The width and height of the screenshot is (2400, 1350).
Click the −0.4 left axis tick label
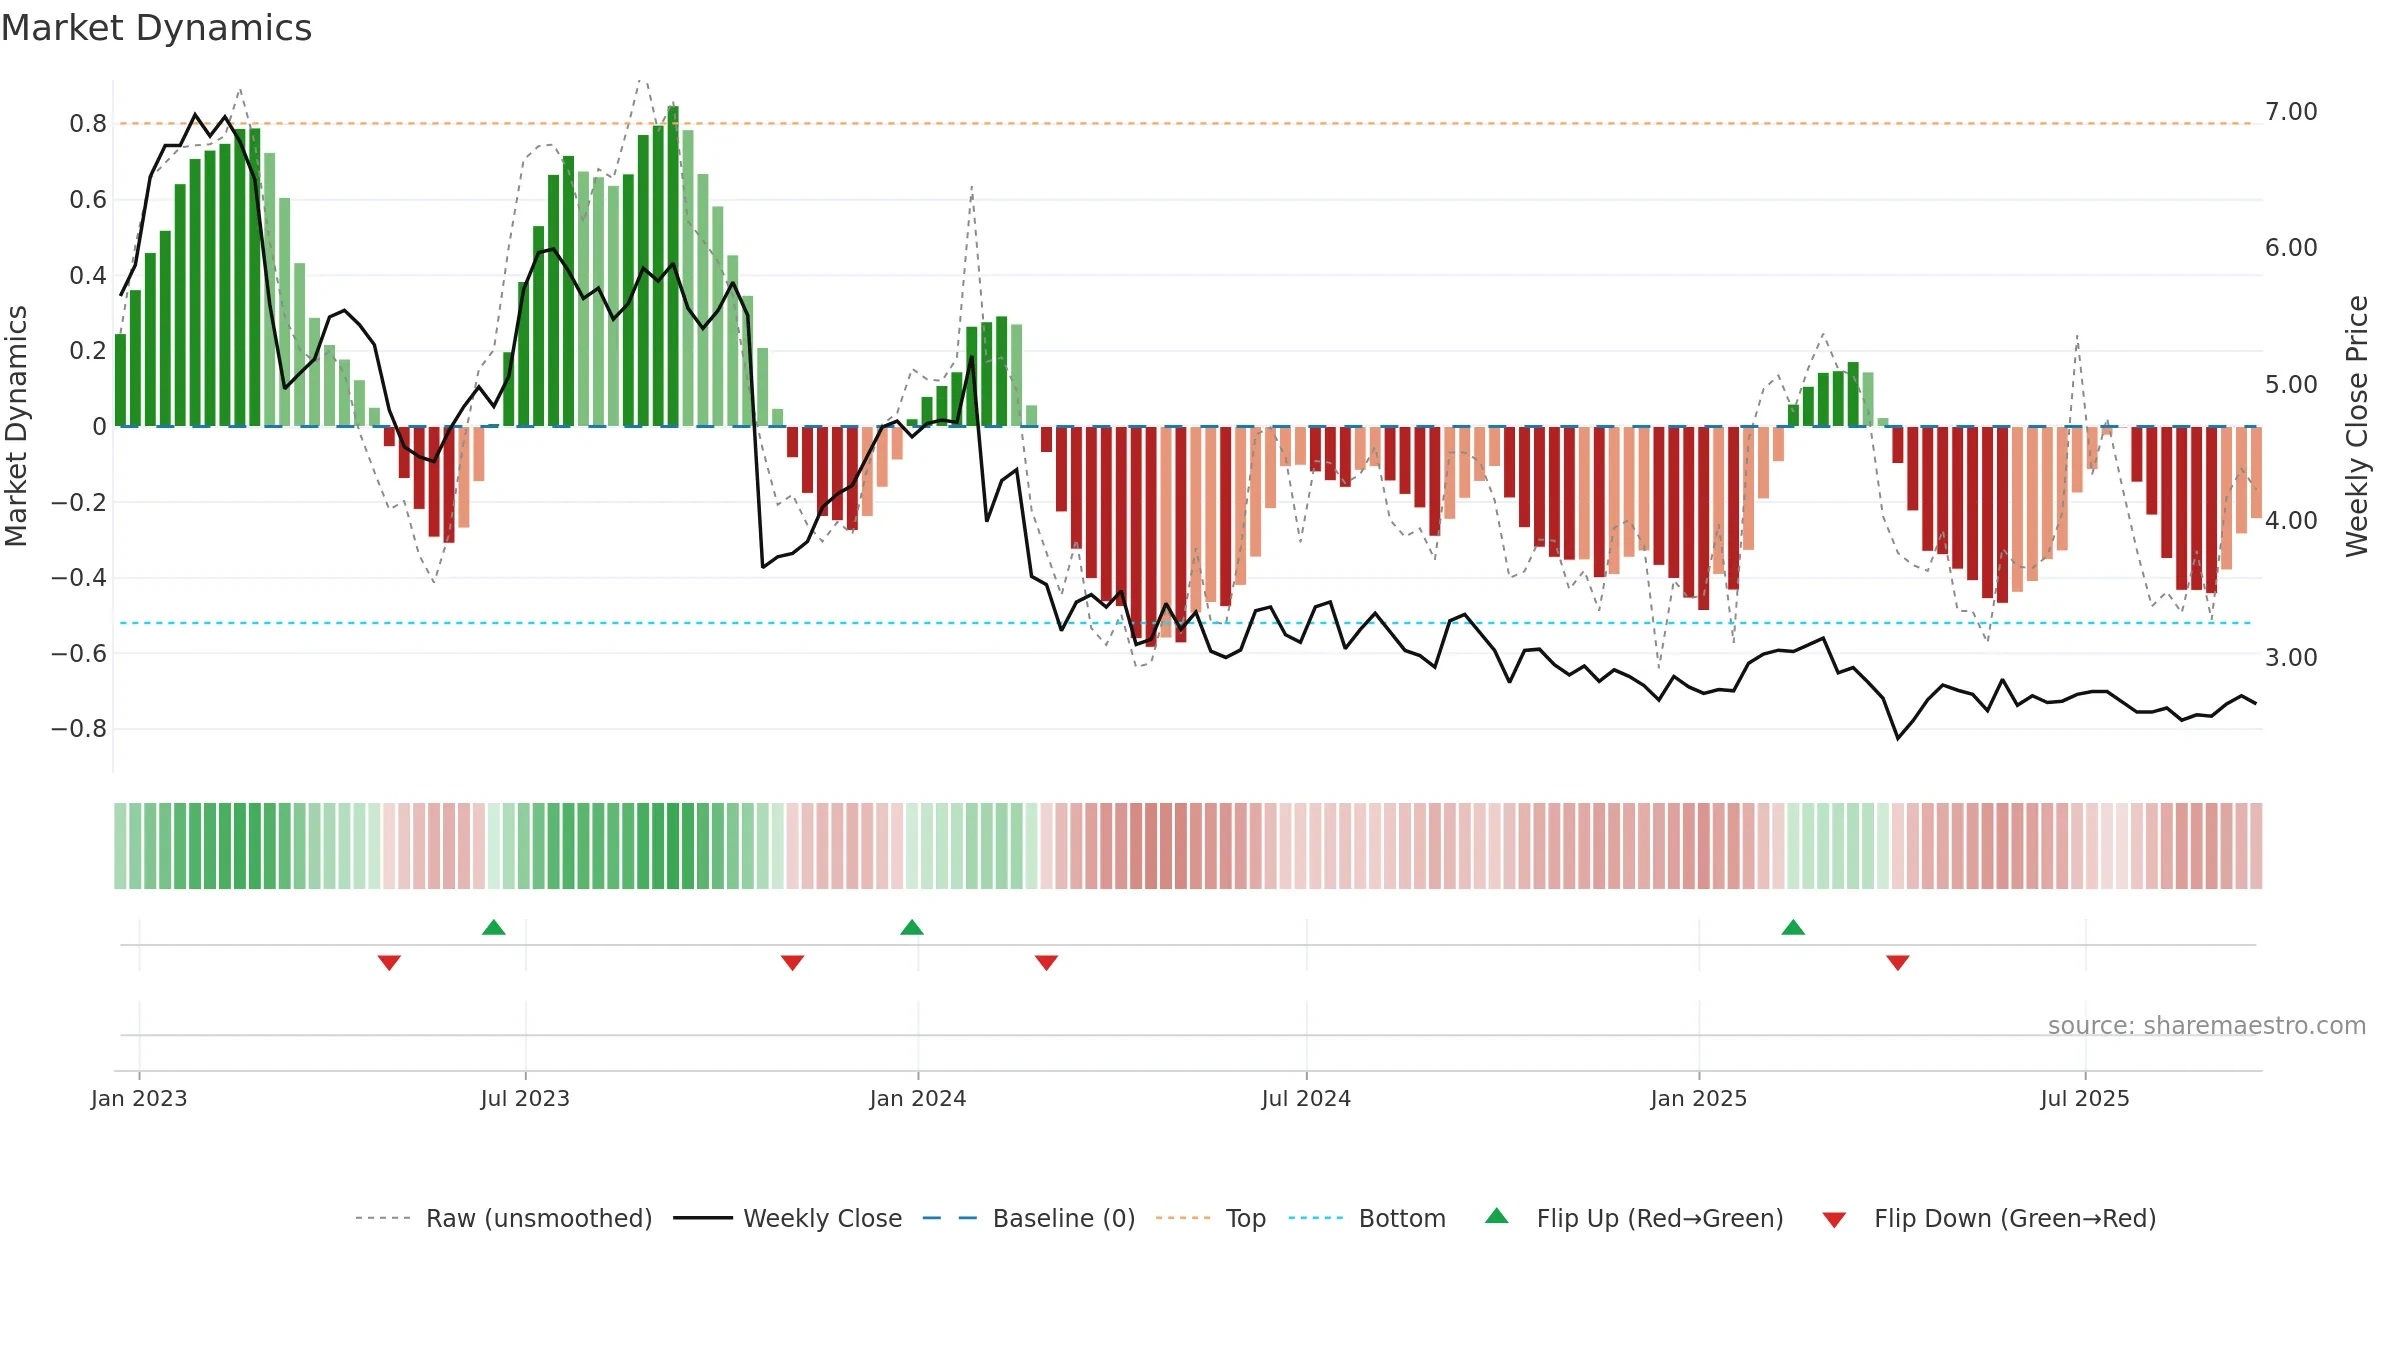coord(79,578)
